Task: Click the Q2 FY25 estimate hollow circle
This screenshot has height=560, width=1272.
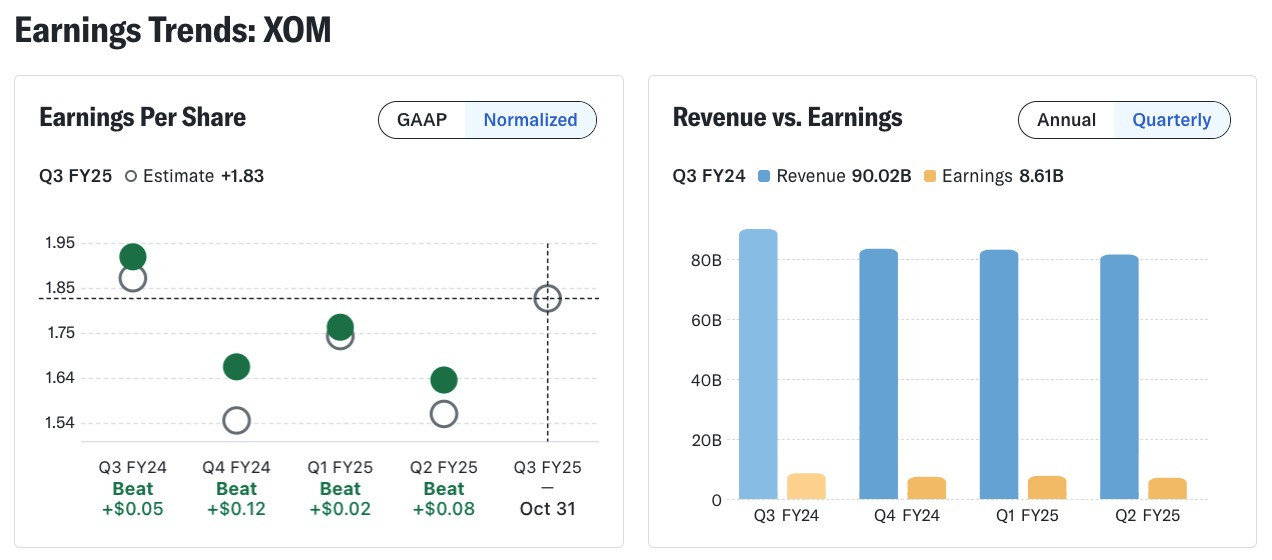Action: tap(444, 413)
